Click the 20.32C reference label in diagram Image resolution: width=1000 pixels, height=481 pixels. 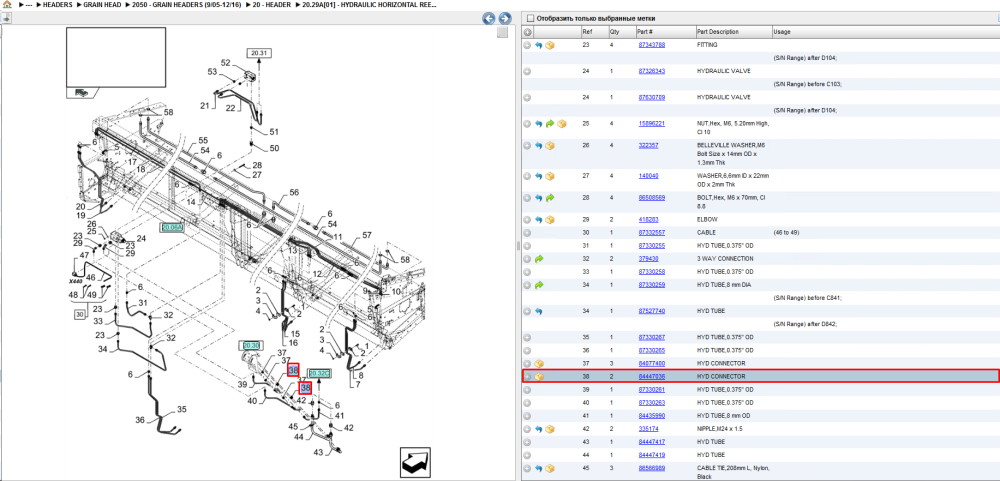pyautogui.click(x=319, y=373)
